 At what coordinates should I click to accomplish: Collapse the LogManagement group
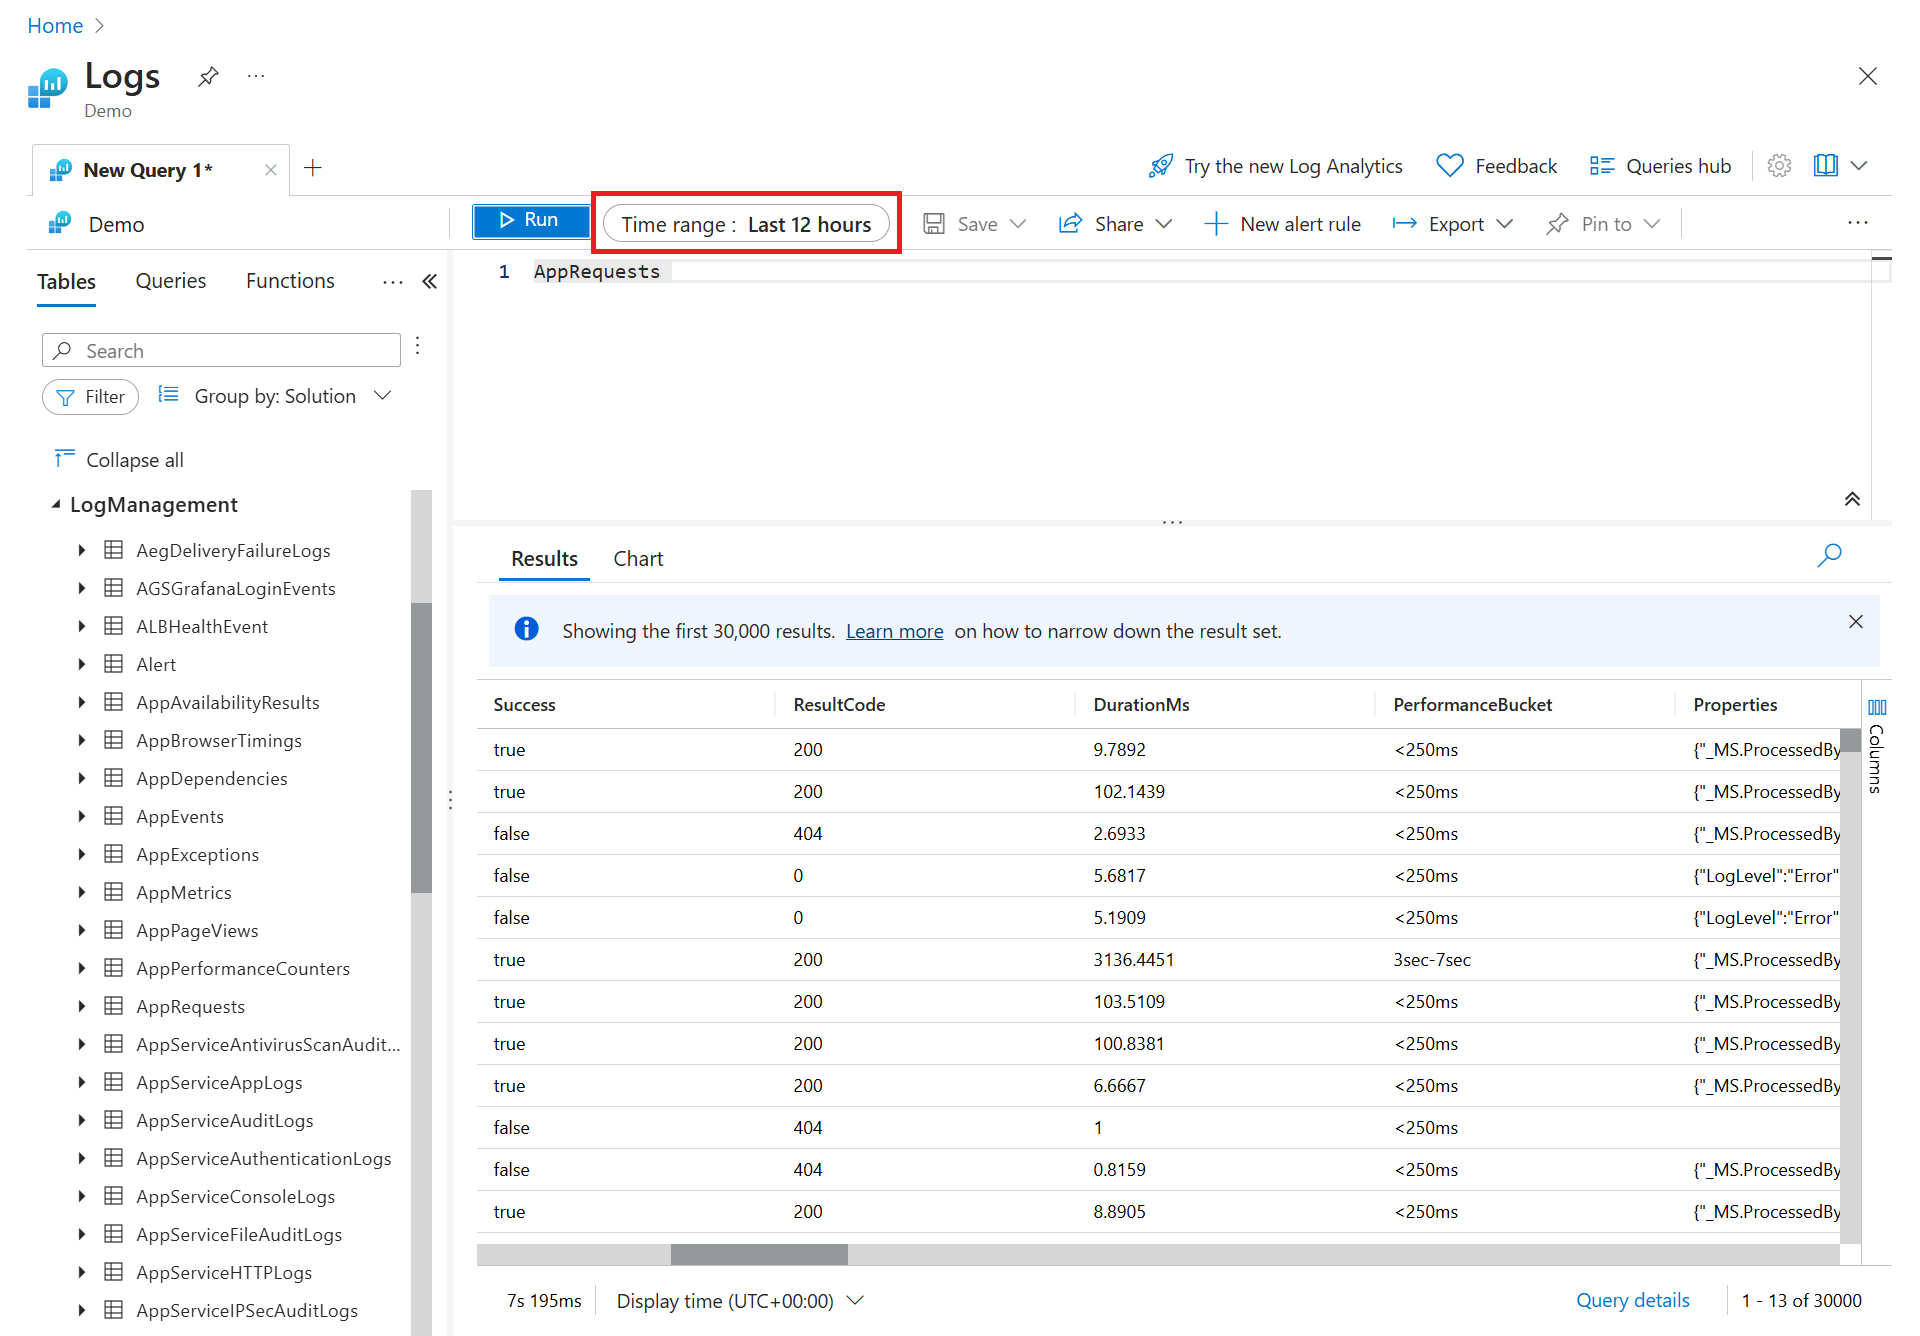pyautogui.click(x=57, y=505)
